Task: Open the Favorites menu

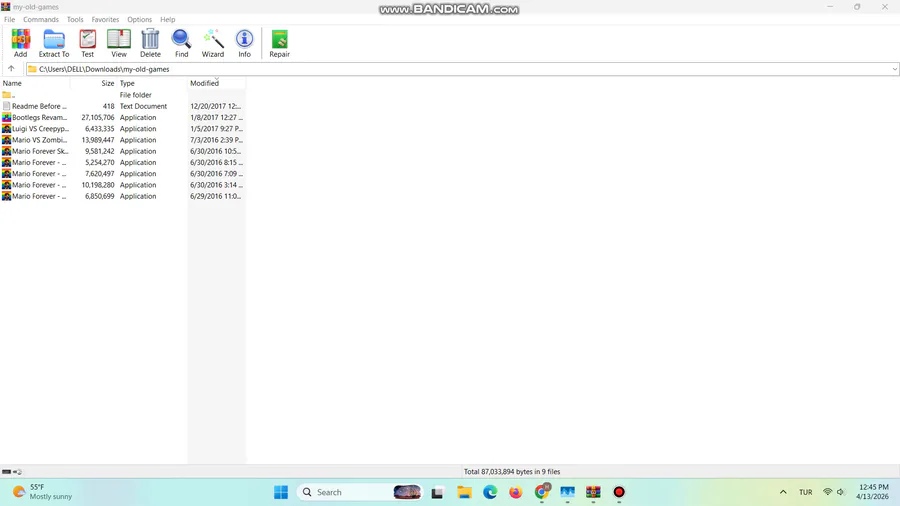Action: tap(105, 20)
